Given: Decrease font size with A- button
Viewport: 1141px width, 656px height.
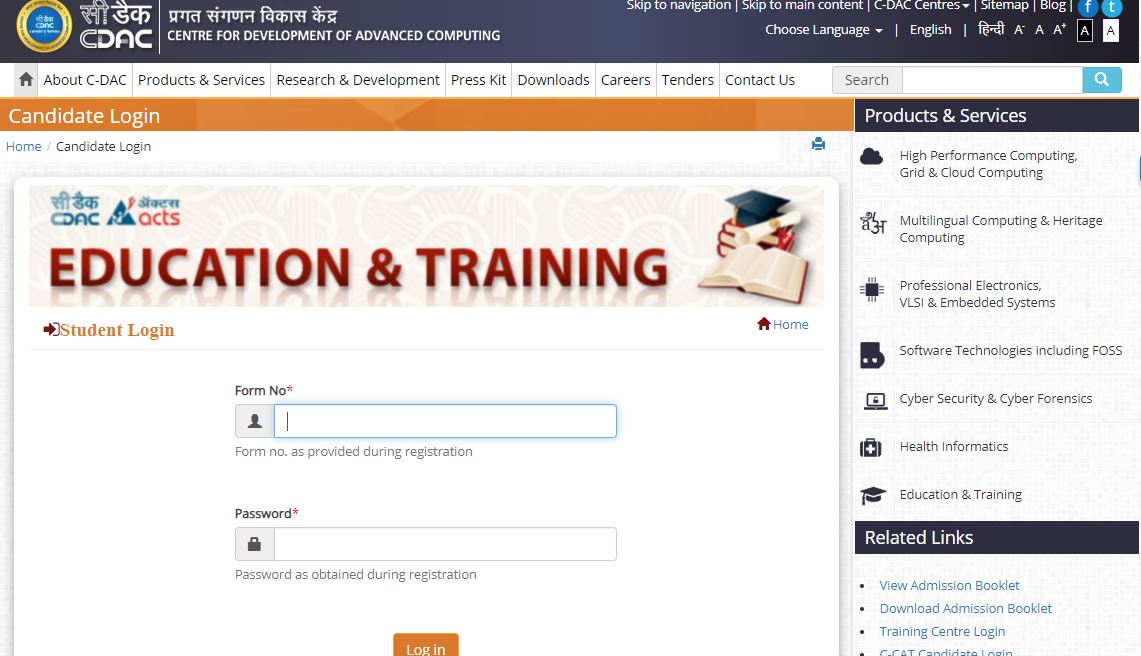Looking at the screenshot, I should coord(1019,30).
